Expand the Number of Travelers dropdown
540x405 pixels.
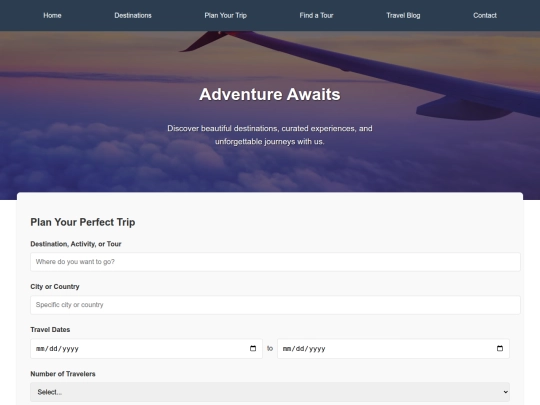pos(270,392)
